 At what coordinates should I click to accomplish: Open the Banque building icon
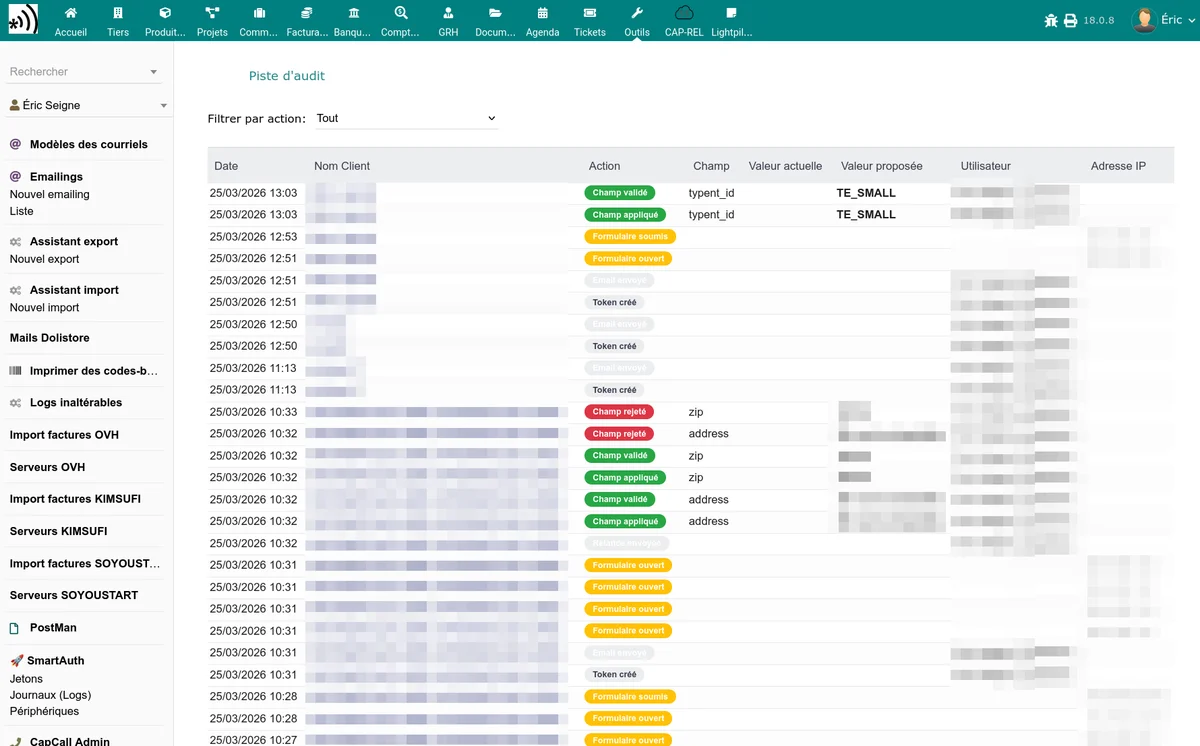354,13
